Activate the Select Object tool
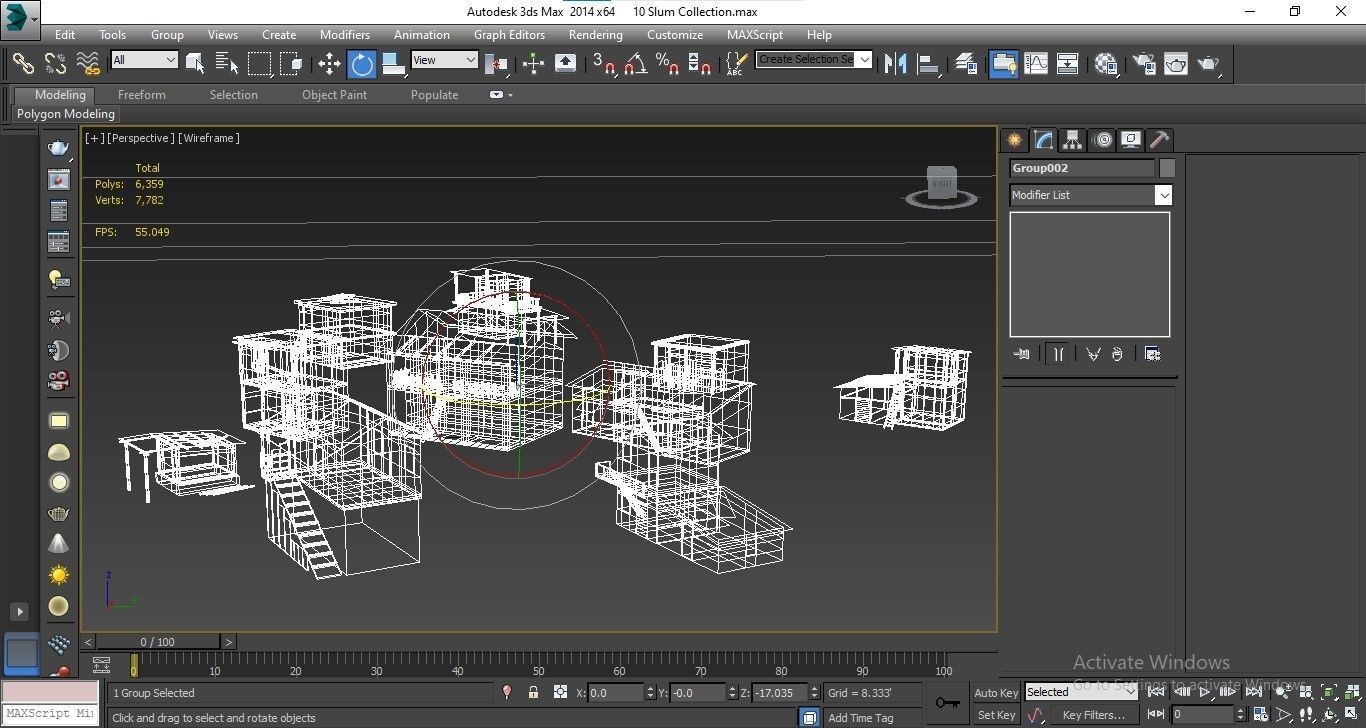 point(195,63)
